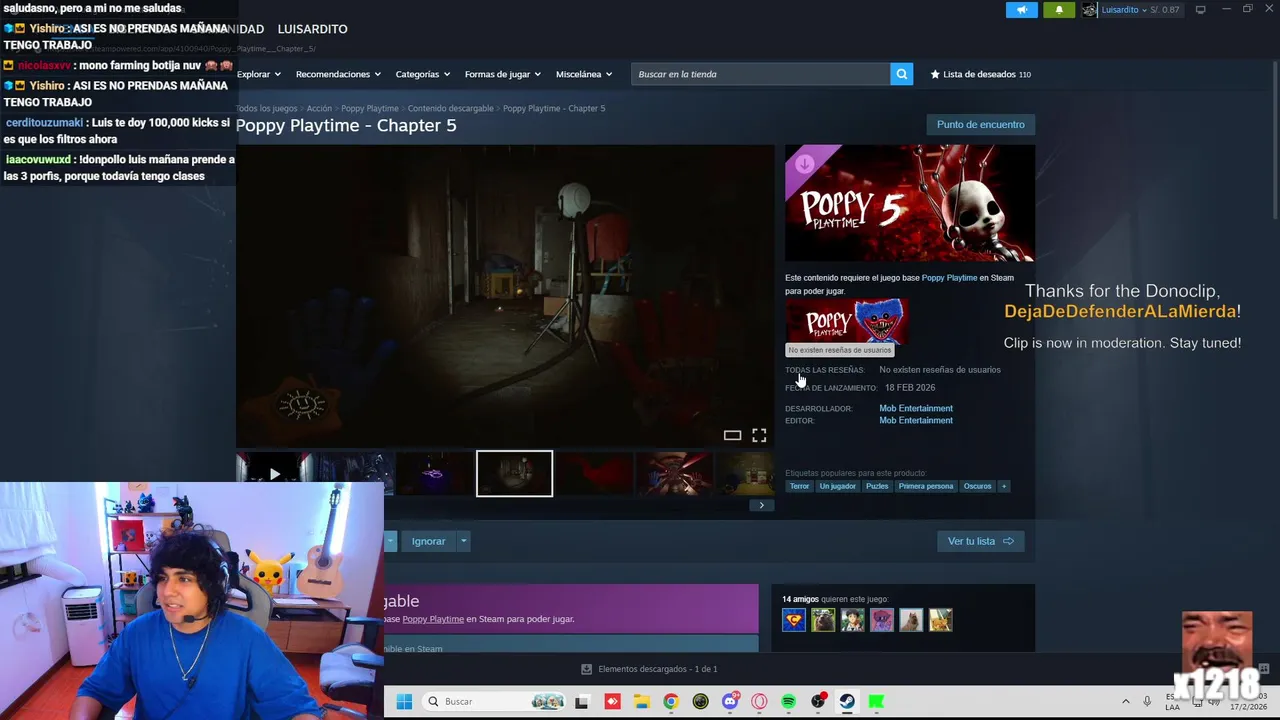
Task: Click the downloads icon beside Elementos descargados
Action: (587, 669)
